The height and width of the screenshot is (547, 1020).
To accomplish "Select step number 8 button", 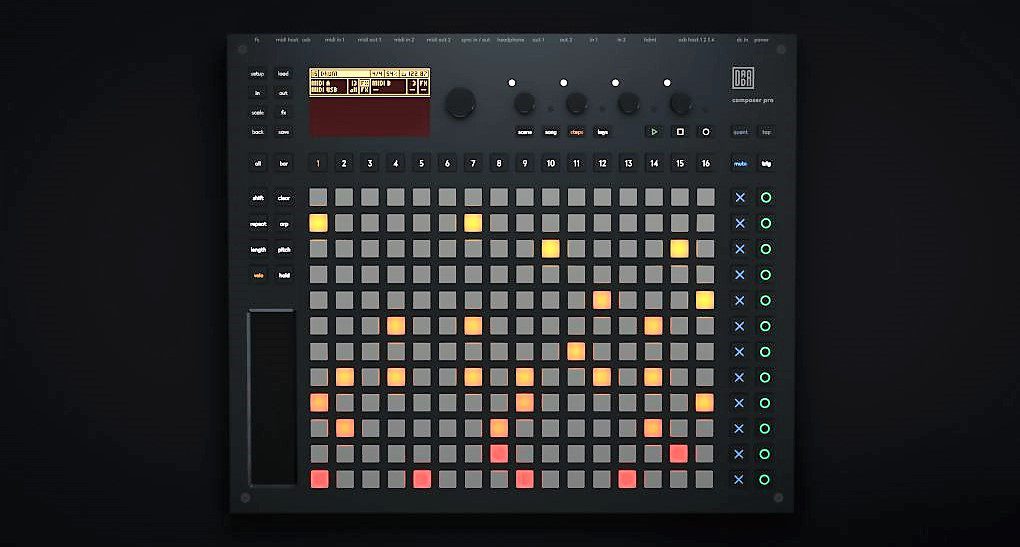I will point(499,164).
